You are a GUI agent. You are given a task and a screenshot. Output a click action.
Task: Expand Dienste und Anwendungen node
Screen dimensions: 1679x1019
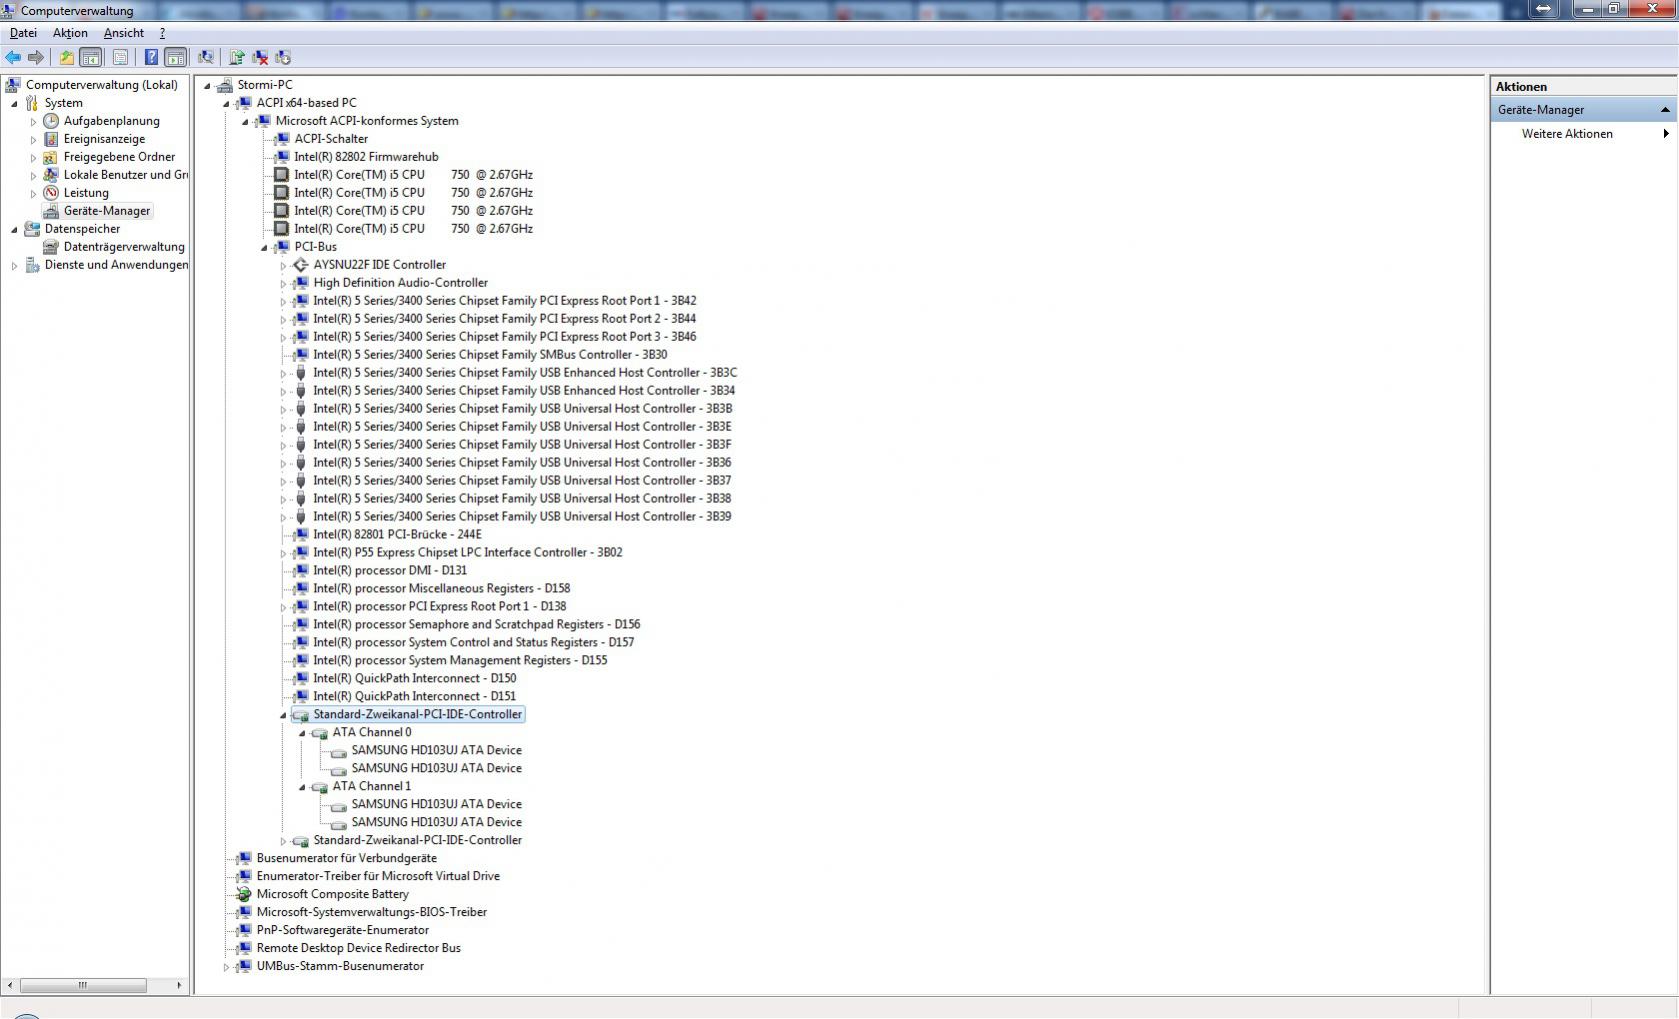[14, 265]
